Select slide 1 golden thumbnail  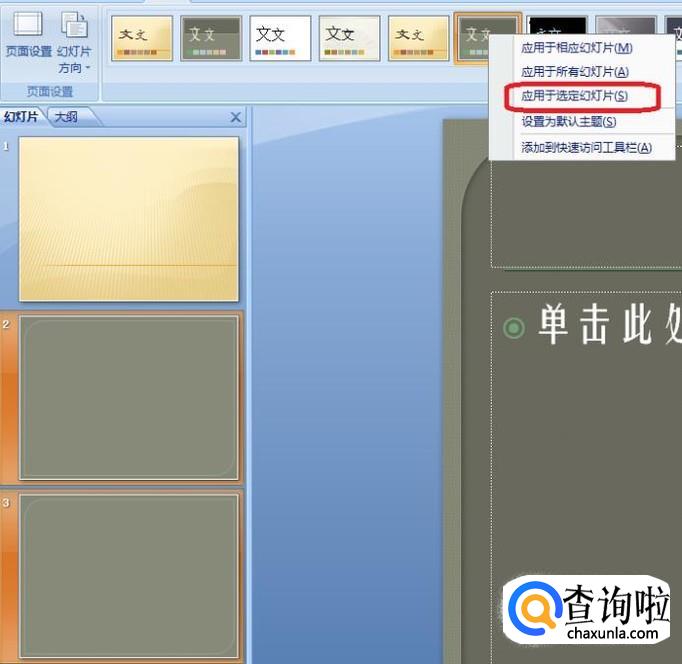pos(129,219)
